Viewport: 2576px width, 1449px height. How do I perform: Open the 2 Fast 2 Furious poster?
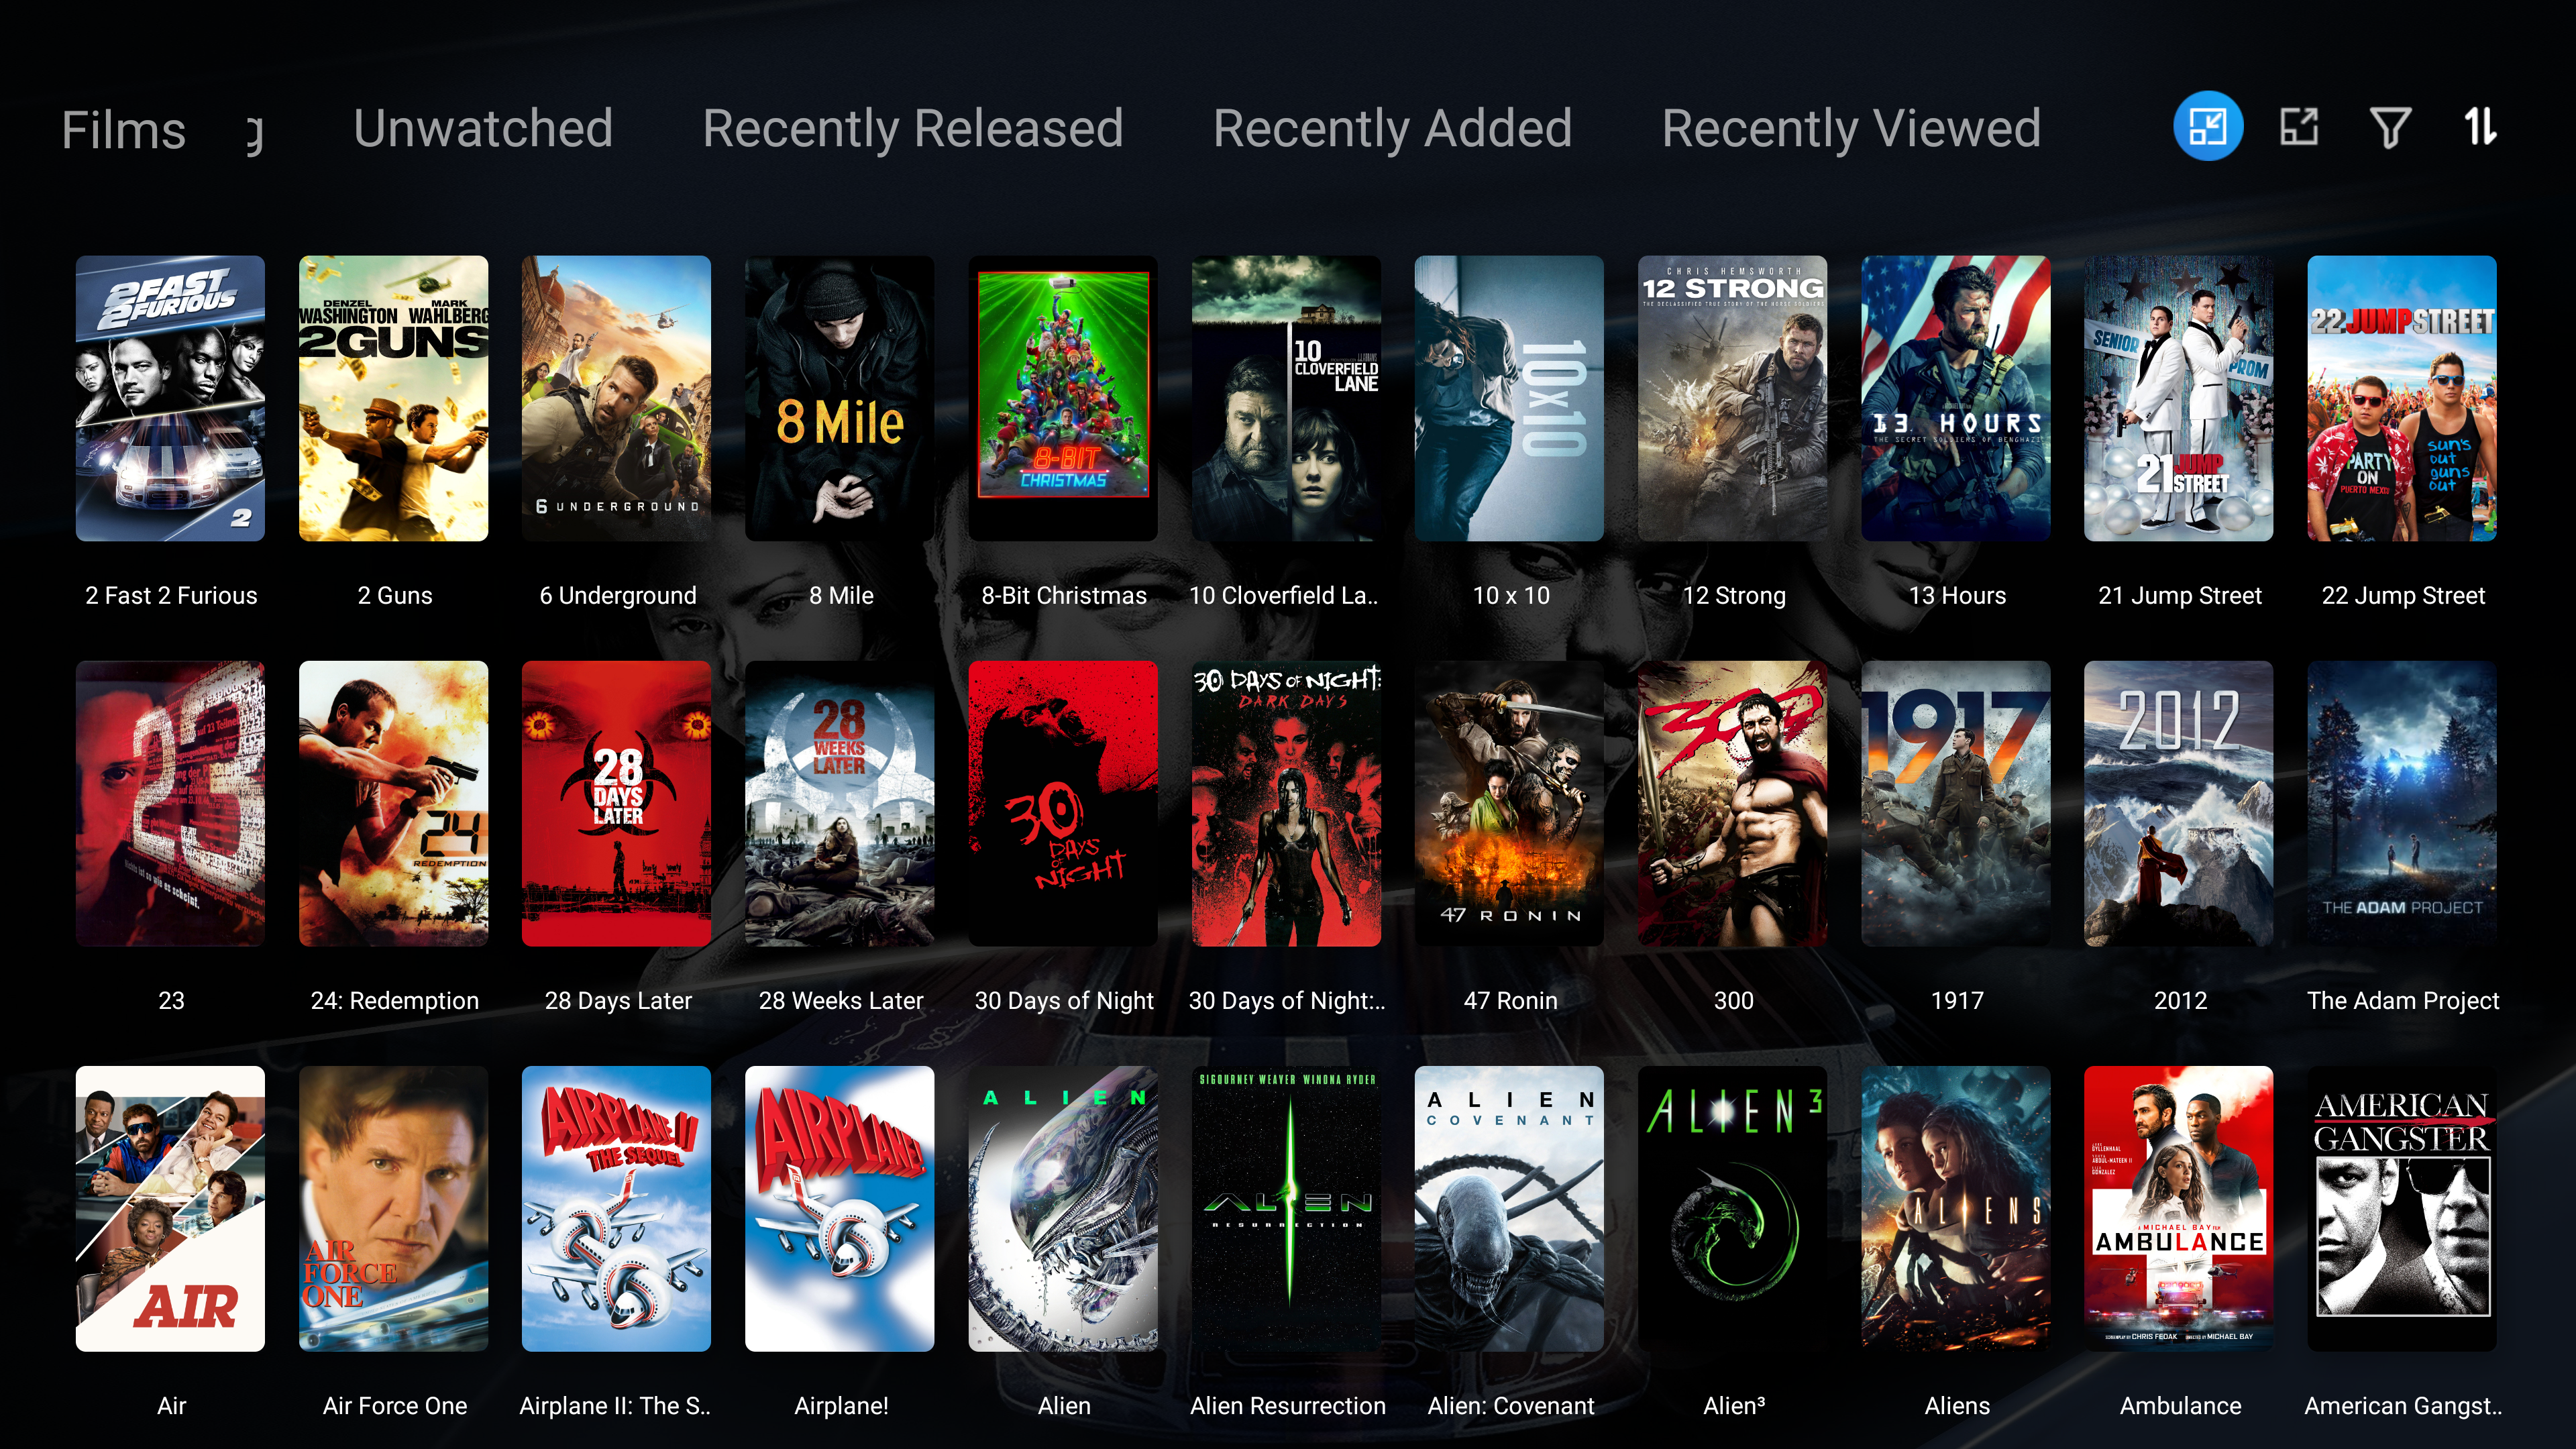click(x=170, y=398)
